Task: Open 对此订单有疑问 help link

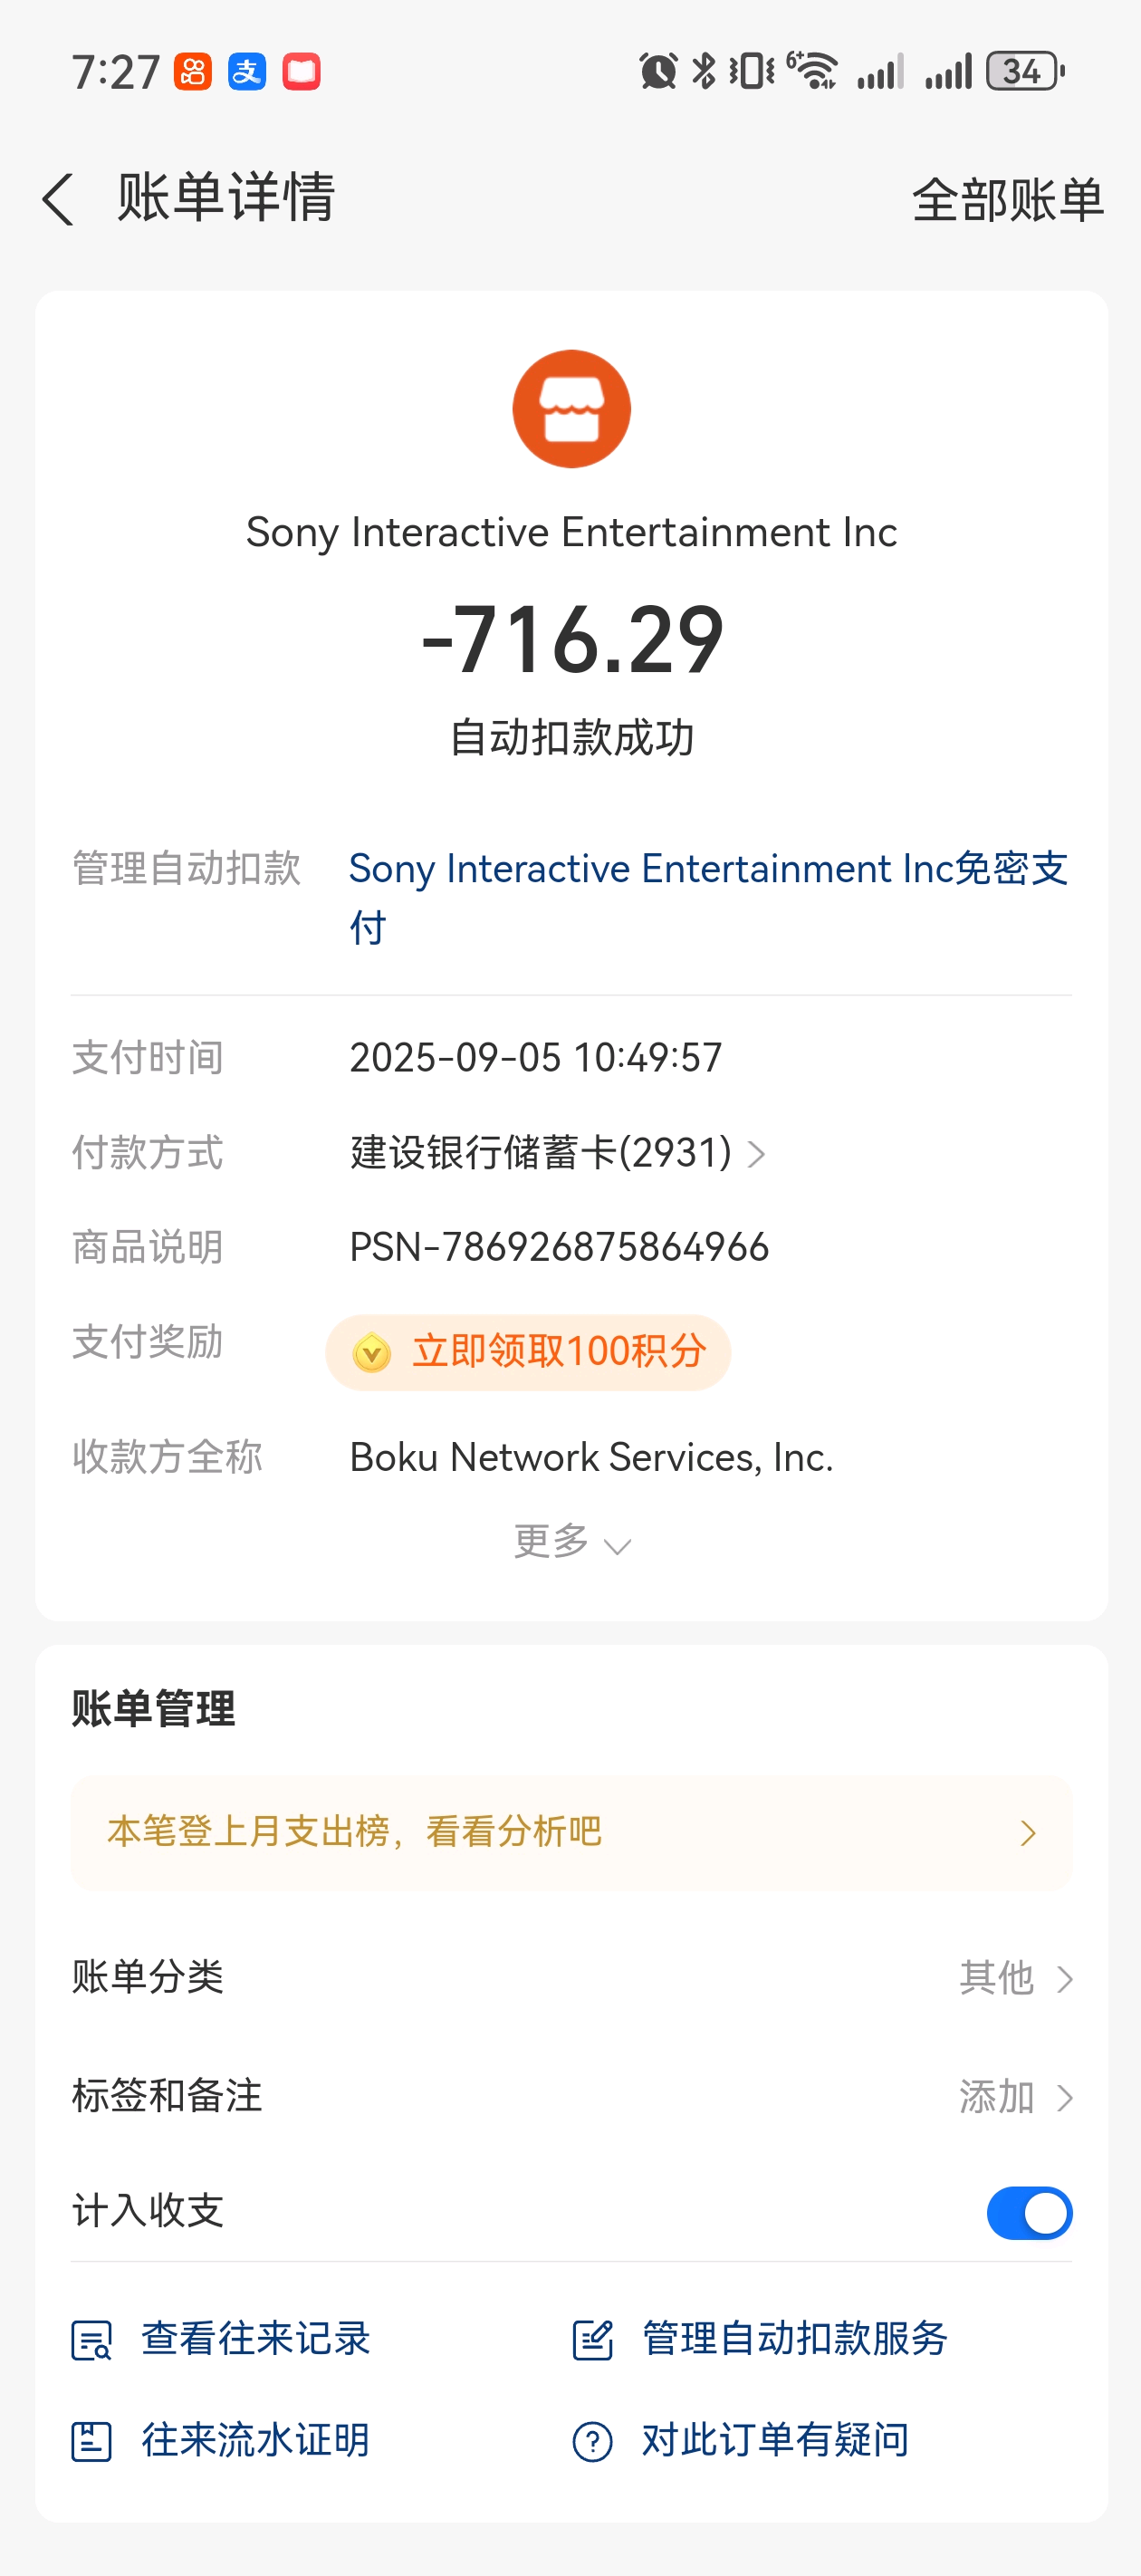Action: tap(775, 2440)
